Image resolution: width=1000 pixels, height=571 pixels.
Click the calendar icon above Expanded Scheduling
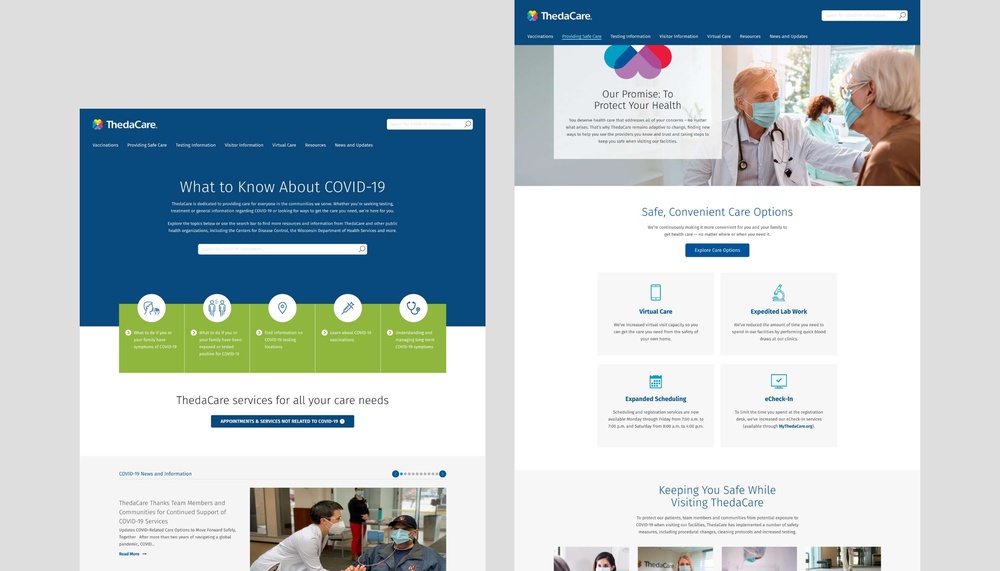tap(656, 382)
